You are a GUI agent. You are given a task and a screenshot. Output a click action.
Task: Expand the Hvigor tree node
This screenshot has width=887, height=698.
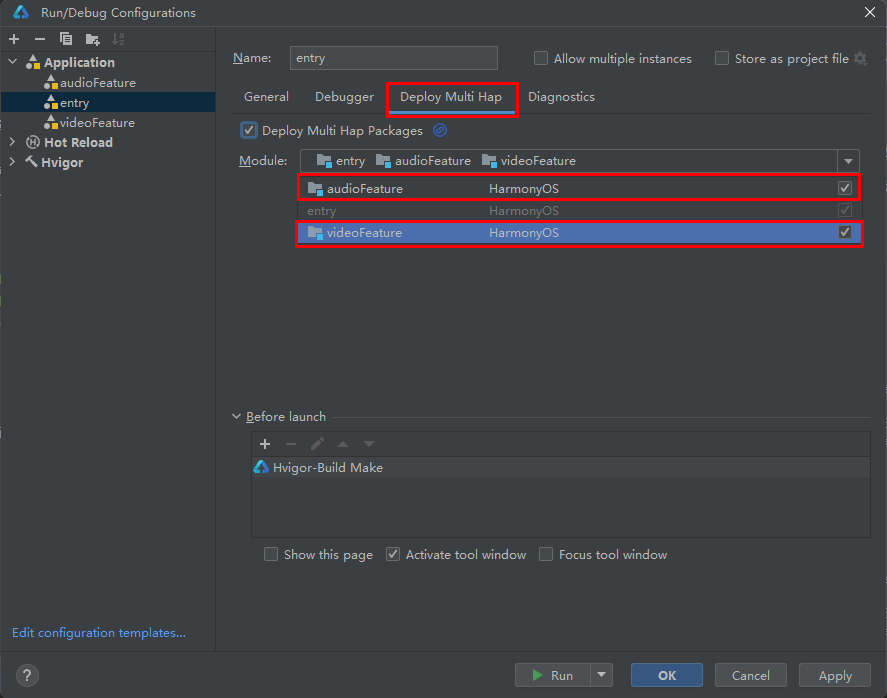click(10, 162)
